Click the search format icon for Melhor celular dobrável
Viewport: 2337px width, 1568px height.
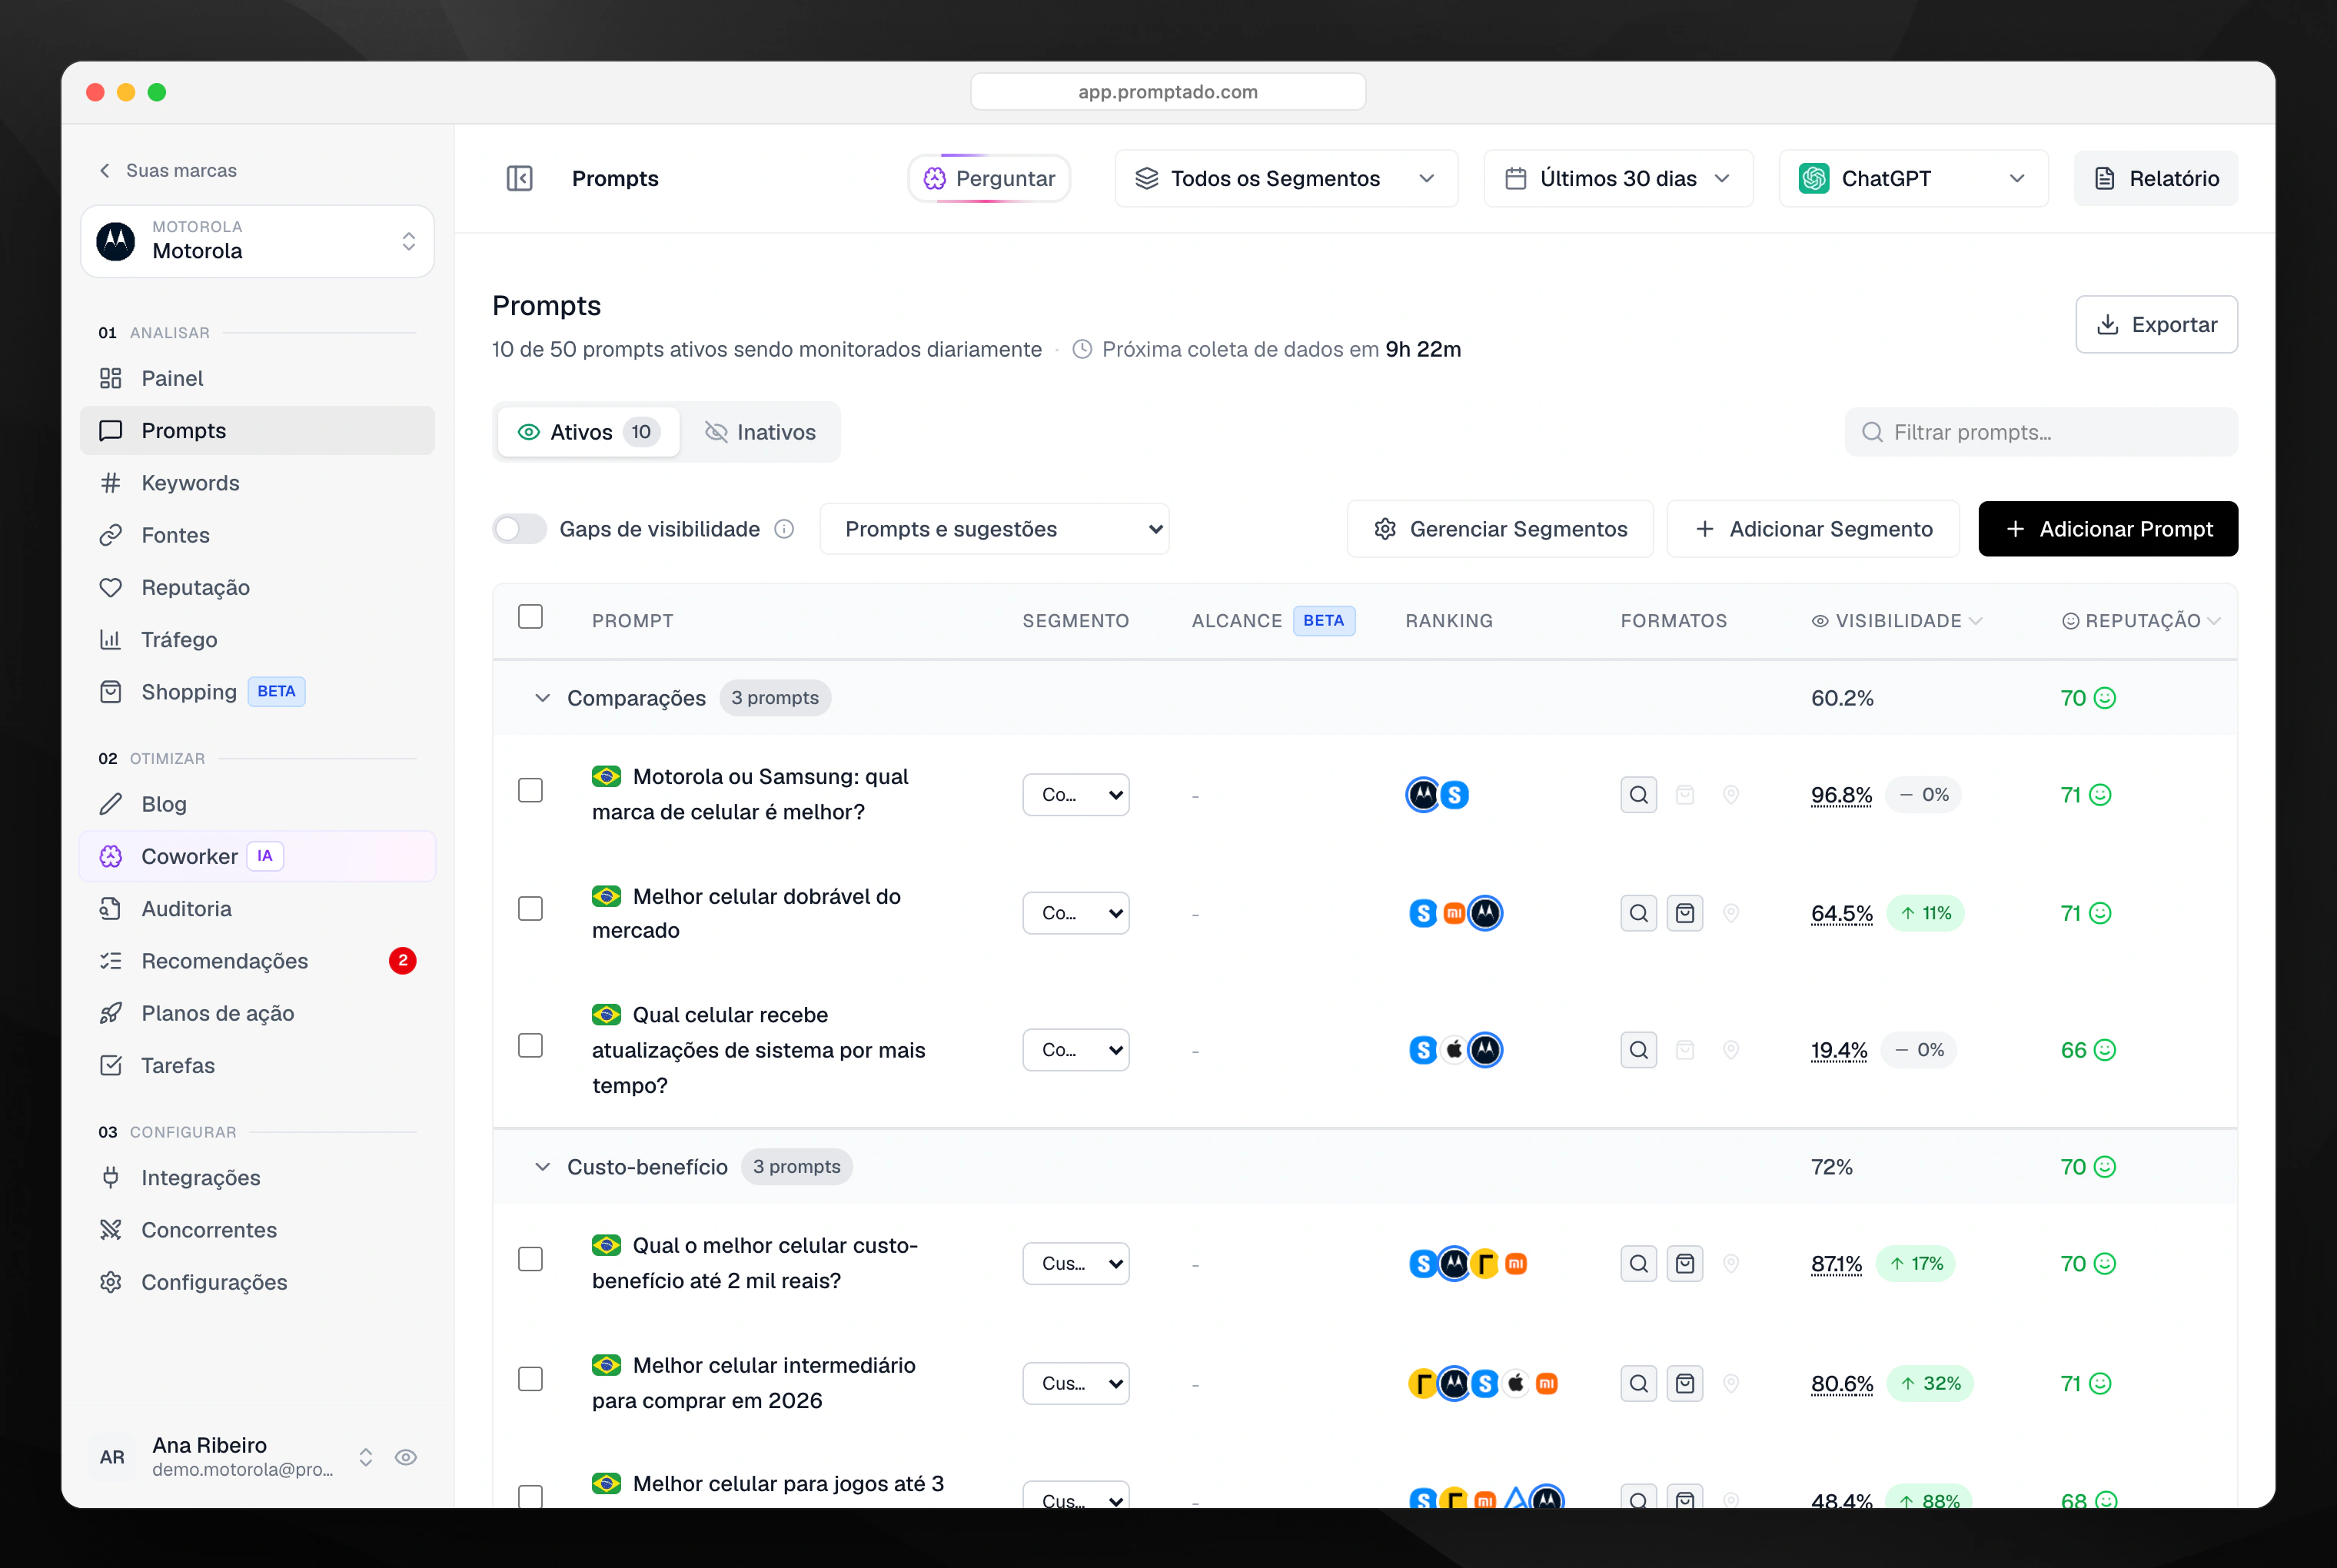pos(1638,913)
